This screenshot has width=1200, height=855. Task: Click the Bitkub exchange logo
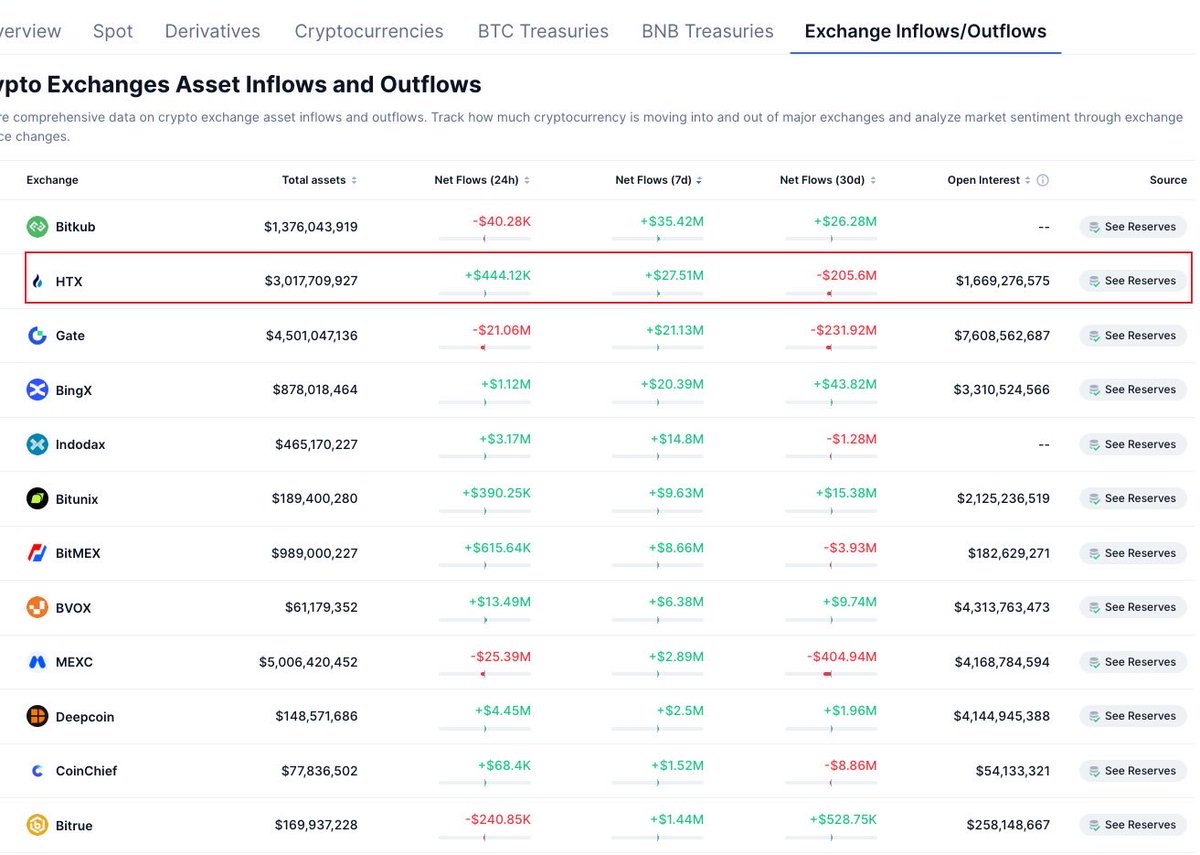(37, 227)
